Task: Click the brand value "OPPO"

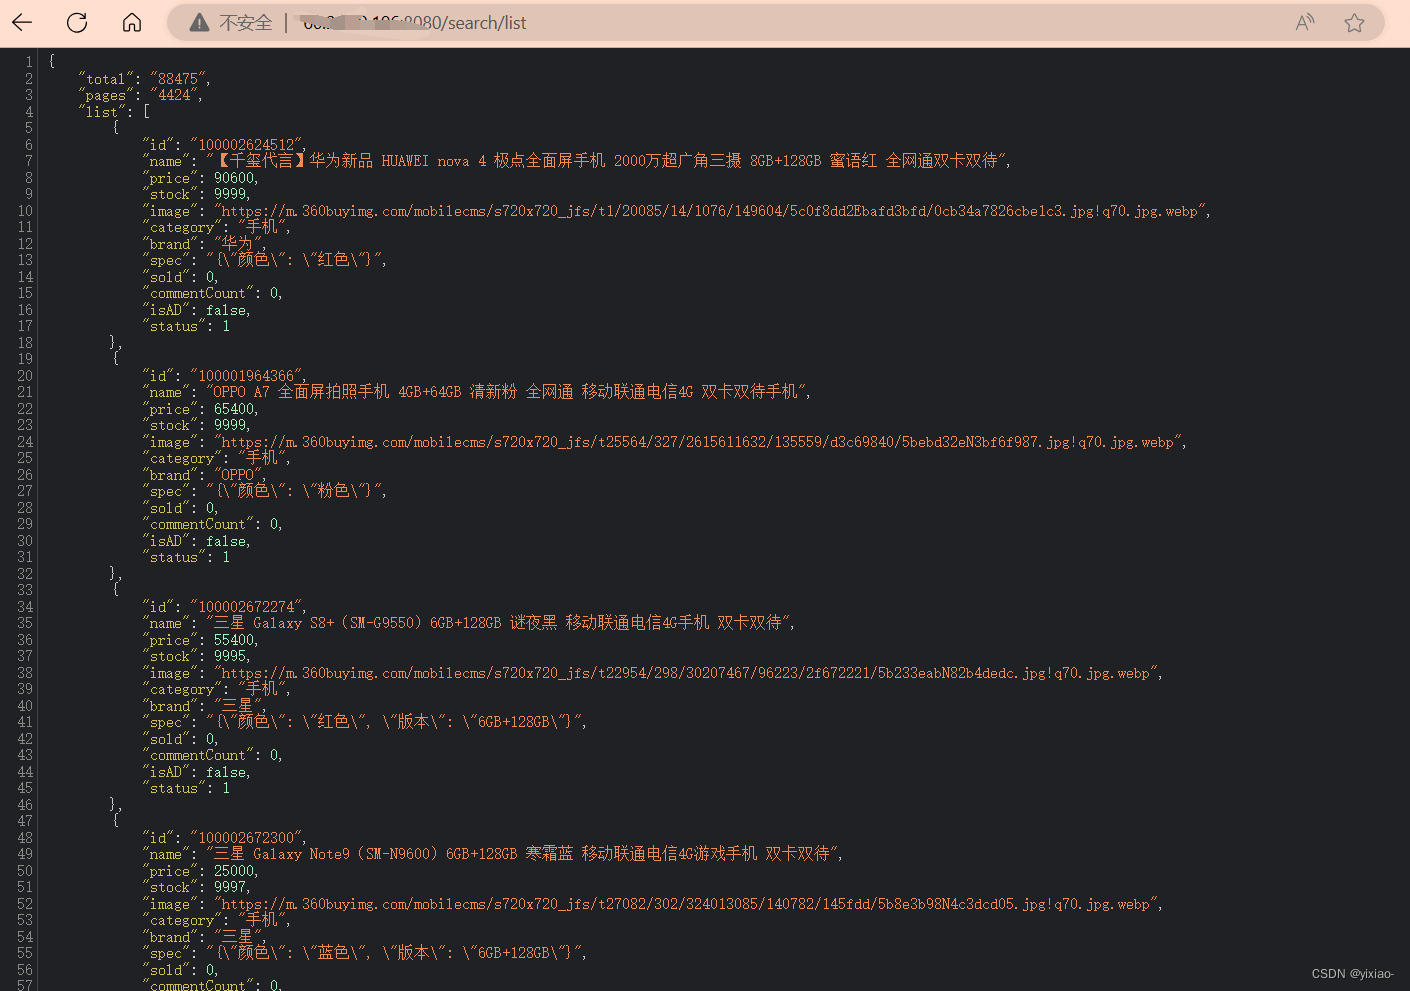Action: pos(237,475)
